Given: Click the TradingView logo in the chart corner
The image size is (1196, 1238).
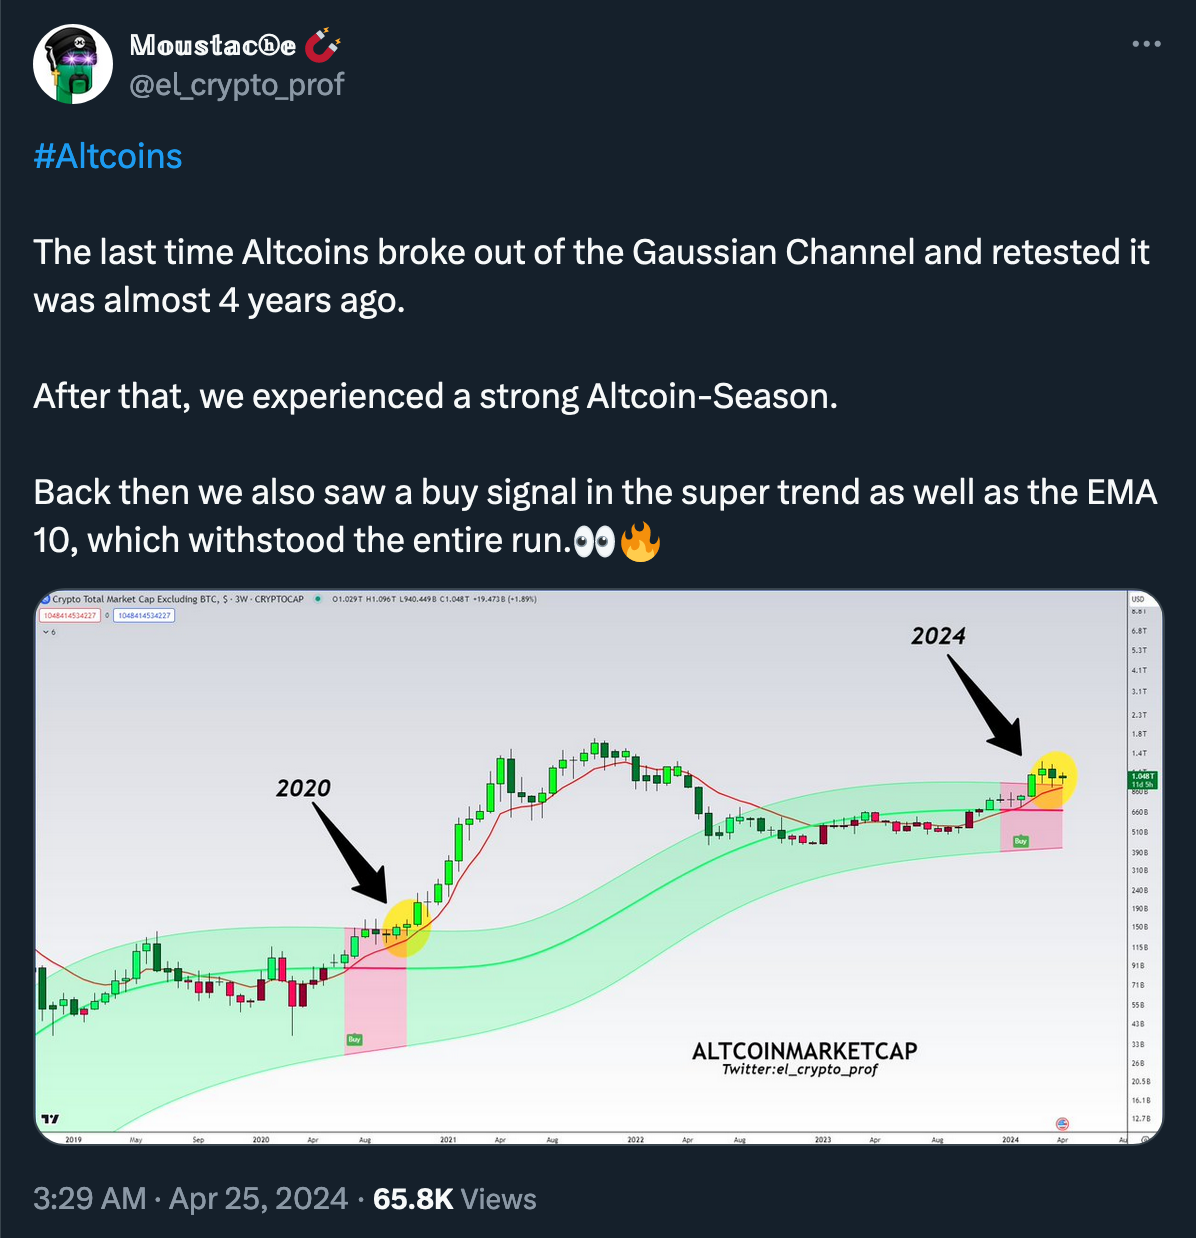Looking at the screenshot, I should (50, 1118).
